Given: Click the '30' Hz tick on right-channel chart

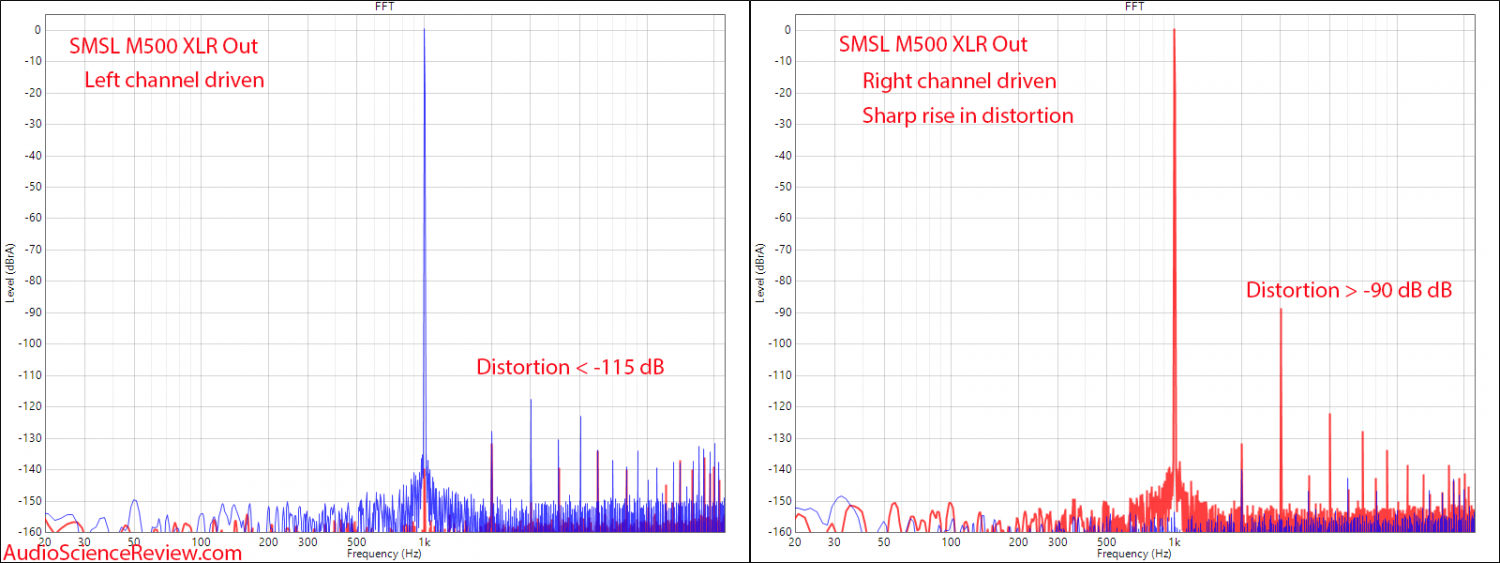Looking at the screenshot, I should click(x=835, y=542).
